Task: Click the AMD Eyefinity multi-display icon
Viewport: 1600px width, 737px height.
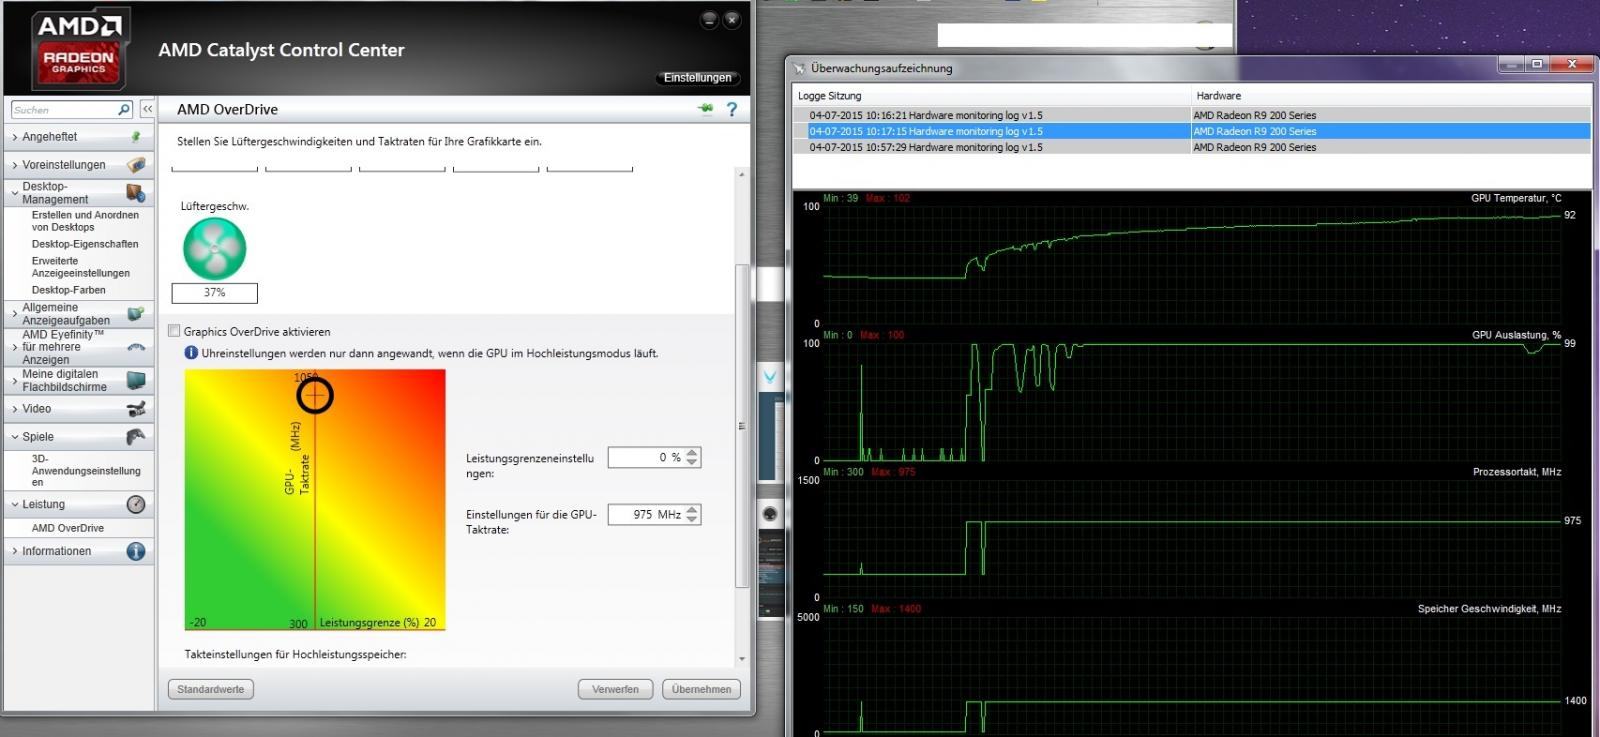Action: 136,347
